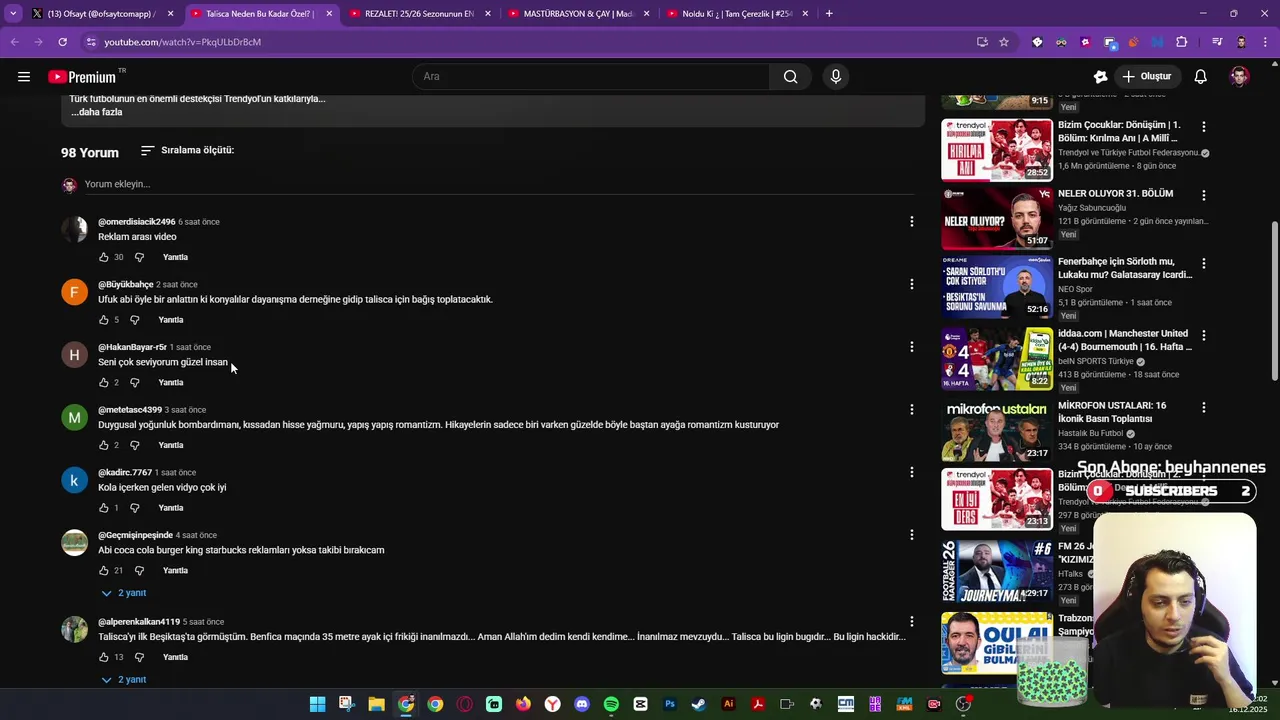Open options for NELER OLUYOR 31. BÖLÜM video

[1203, 195]
